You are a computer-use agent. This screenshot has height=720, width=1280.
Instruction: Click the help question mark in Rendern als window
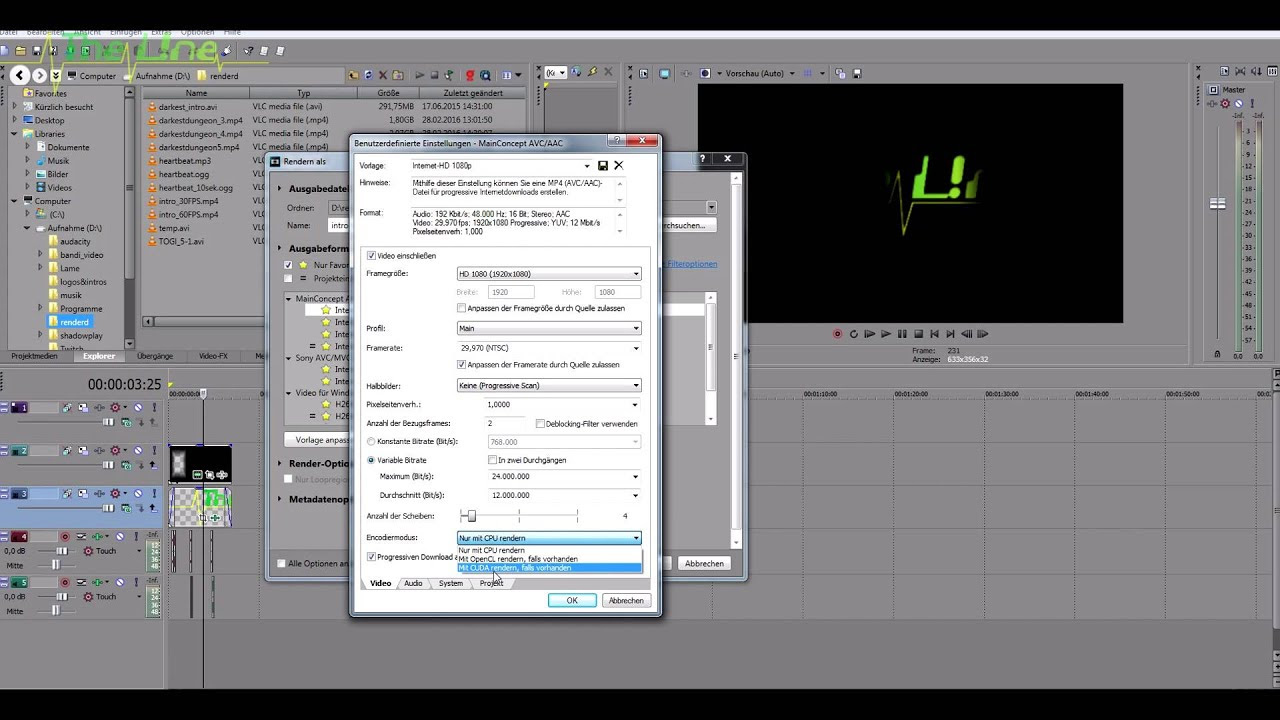(x=702, y=159)
